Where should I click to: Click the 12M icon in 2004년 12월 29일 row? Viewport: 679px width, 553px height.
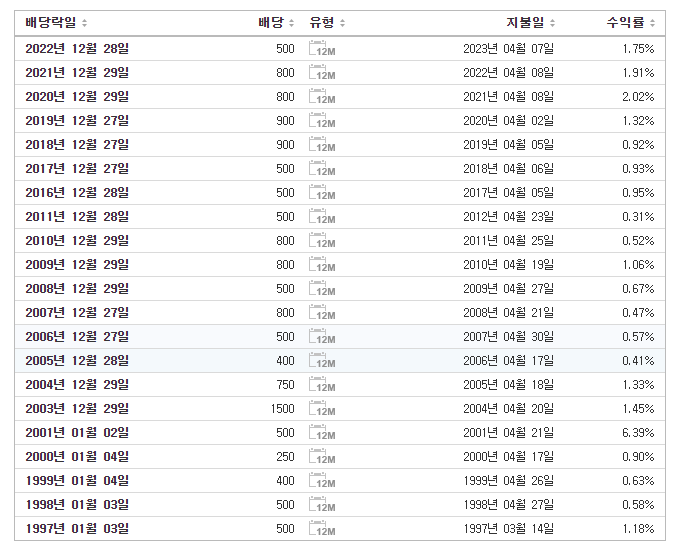pyautogui.click(x=322, y=385)
